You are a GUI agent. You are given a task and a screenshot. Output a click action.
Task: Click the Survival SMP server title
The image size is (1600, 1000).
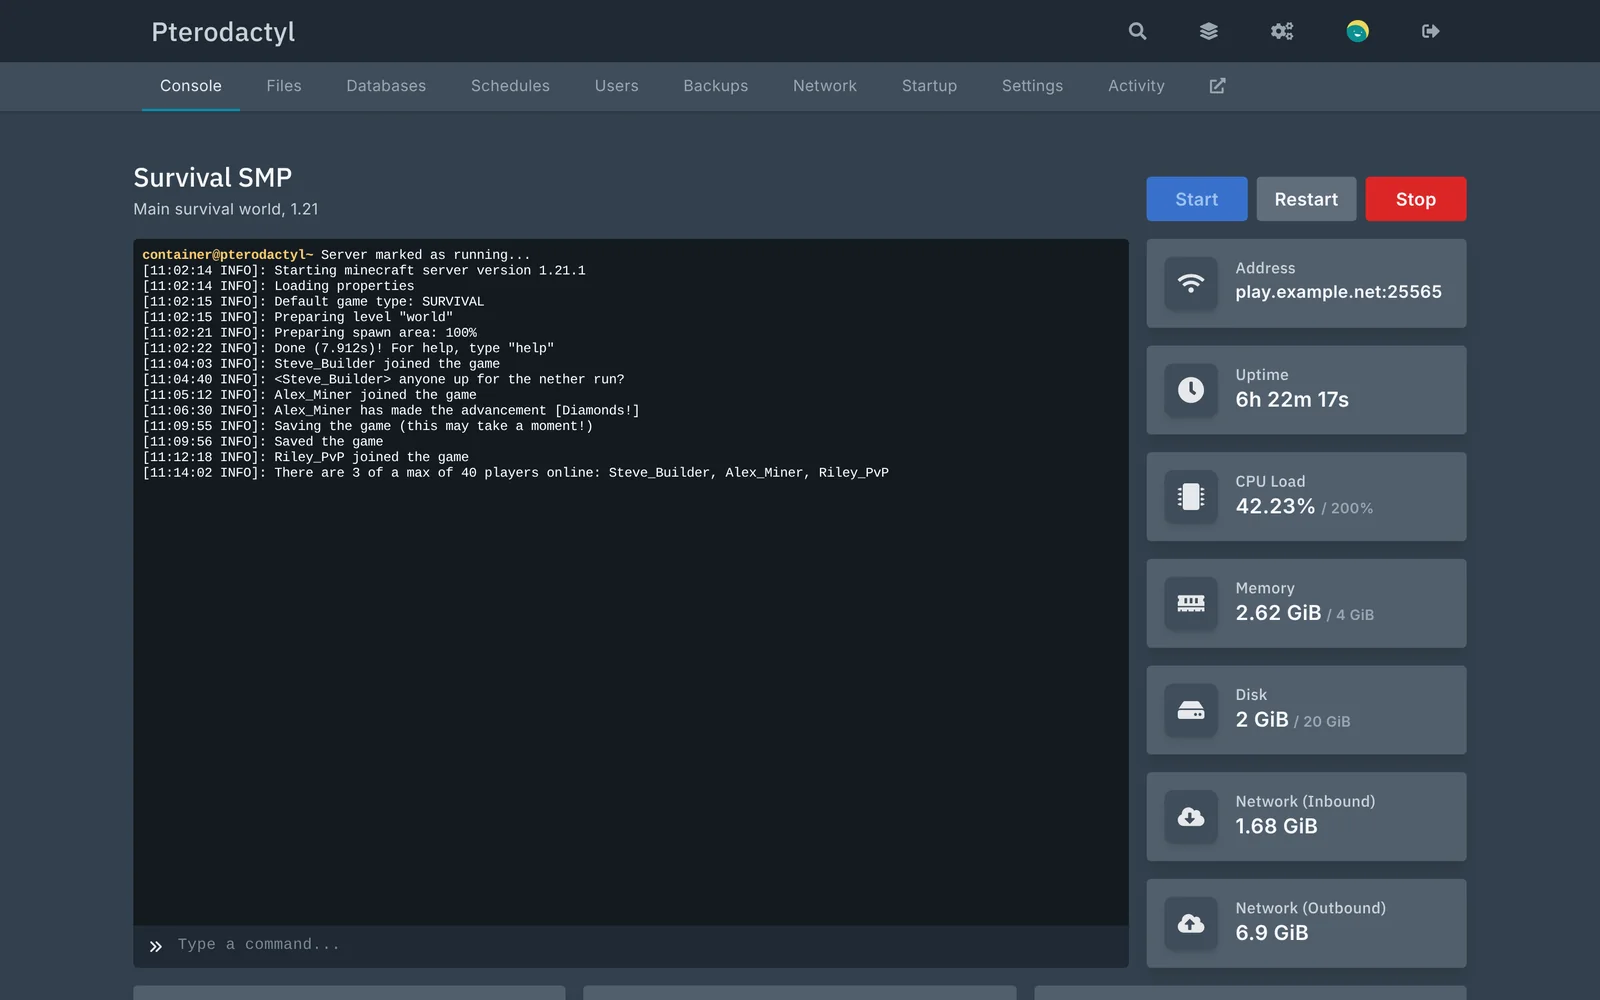pos(213,177)
